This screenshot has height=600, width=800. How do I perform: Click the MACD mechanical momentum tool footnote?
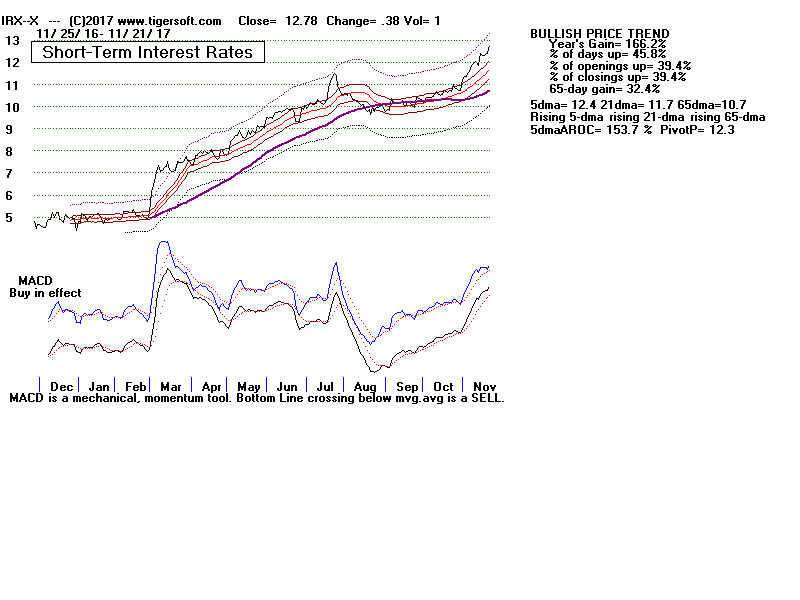(x=257, y=397)
